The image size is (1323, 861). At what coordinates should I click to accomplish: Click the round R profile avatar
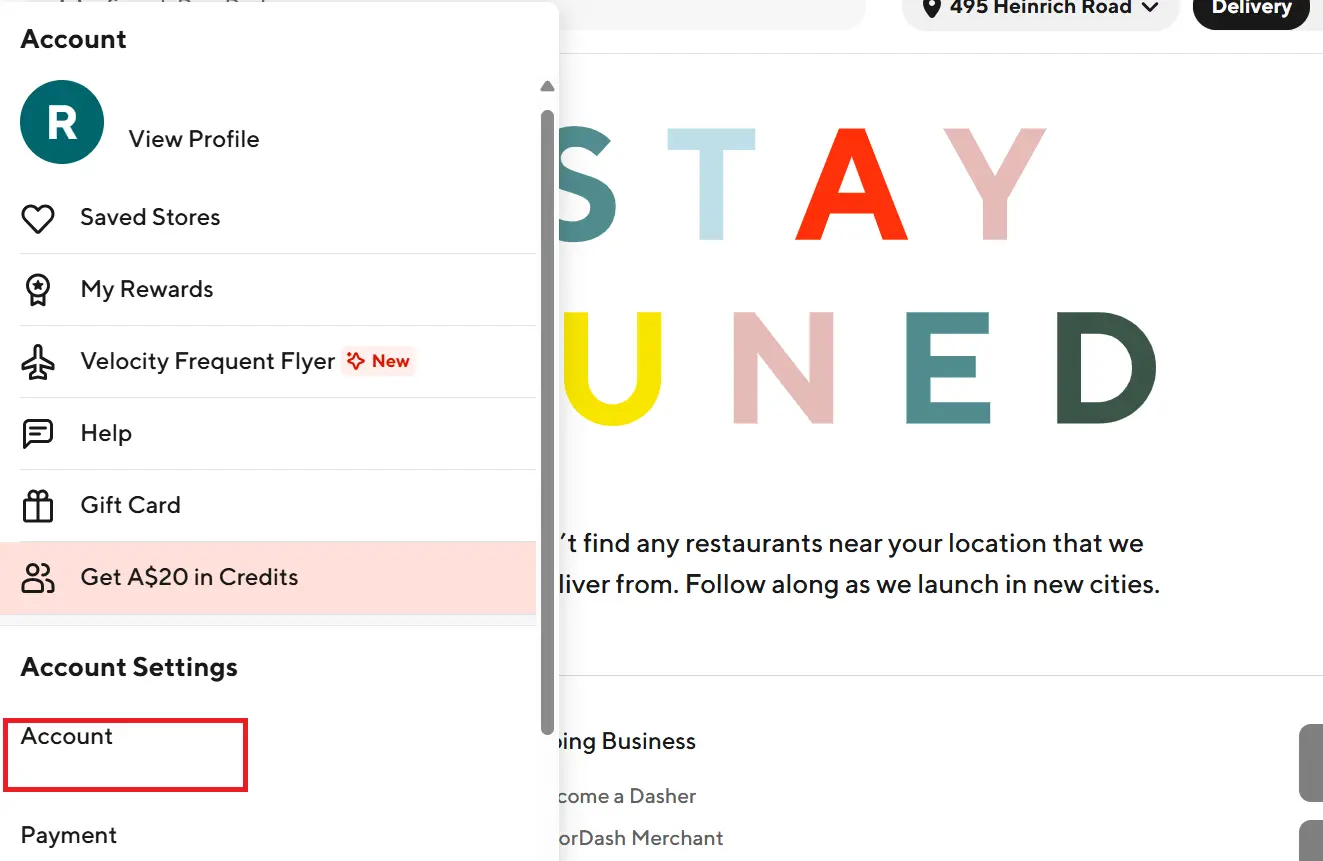pyautogui.click(x=62, y=123)
